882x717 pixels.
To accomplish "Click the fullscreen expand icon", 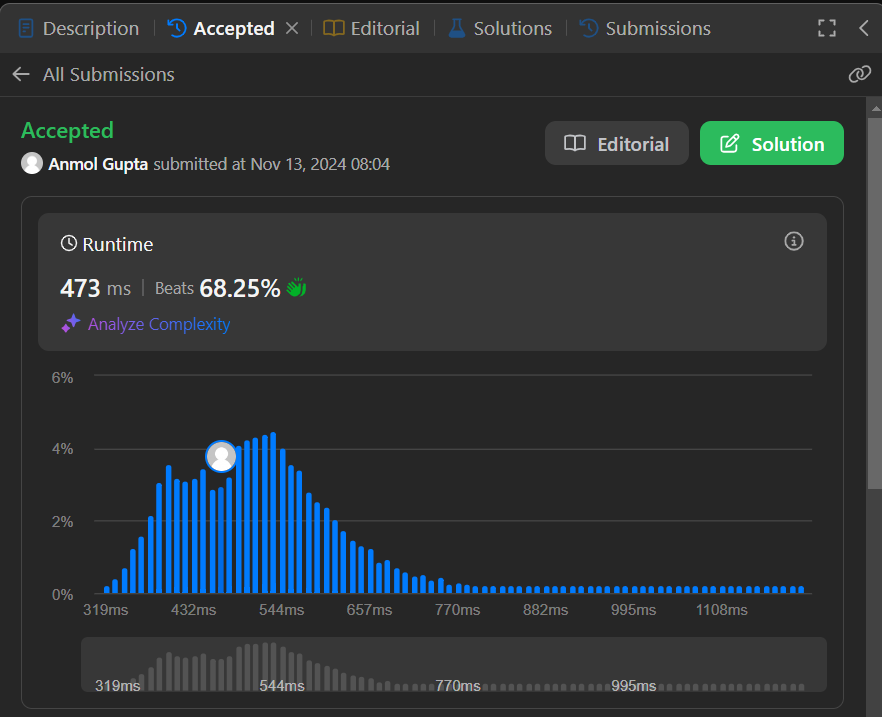I will [x=826, y=28].
